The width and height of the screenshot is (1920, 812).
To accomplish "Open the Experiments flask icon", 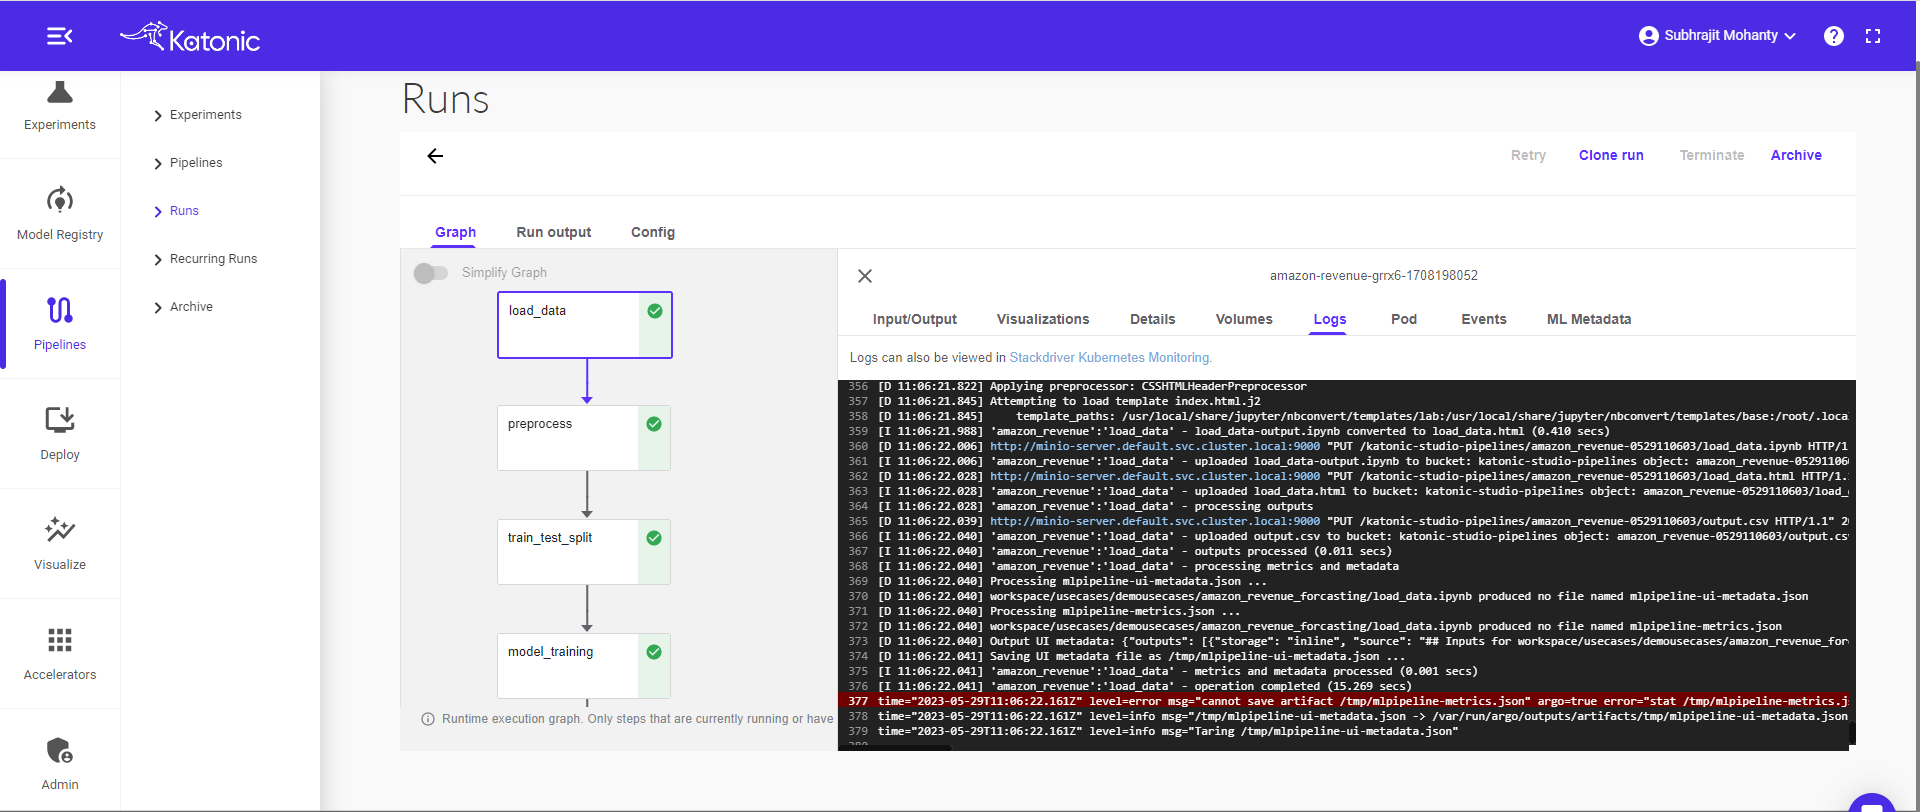I will pyautogui.click(x=60, y=93).
